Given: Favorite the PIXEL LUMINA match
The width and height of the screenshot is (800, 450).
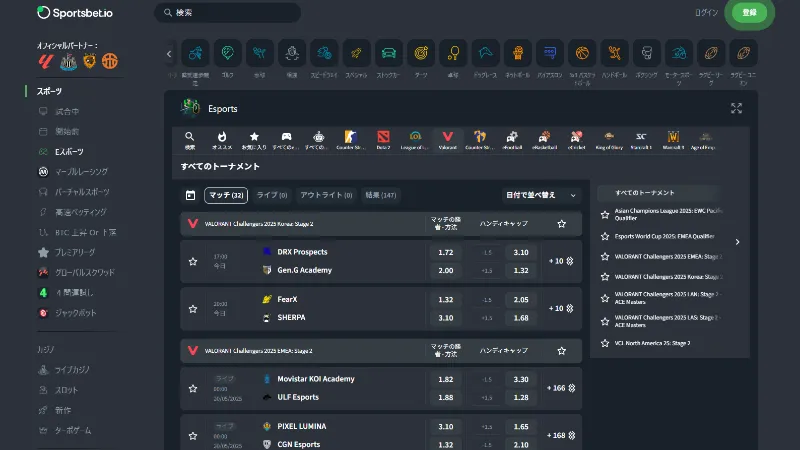Looking at the screenshot, I should click(193, 436).
